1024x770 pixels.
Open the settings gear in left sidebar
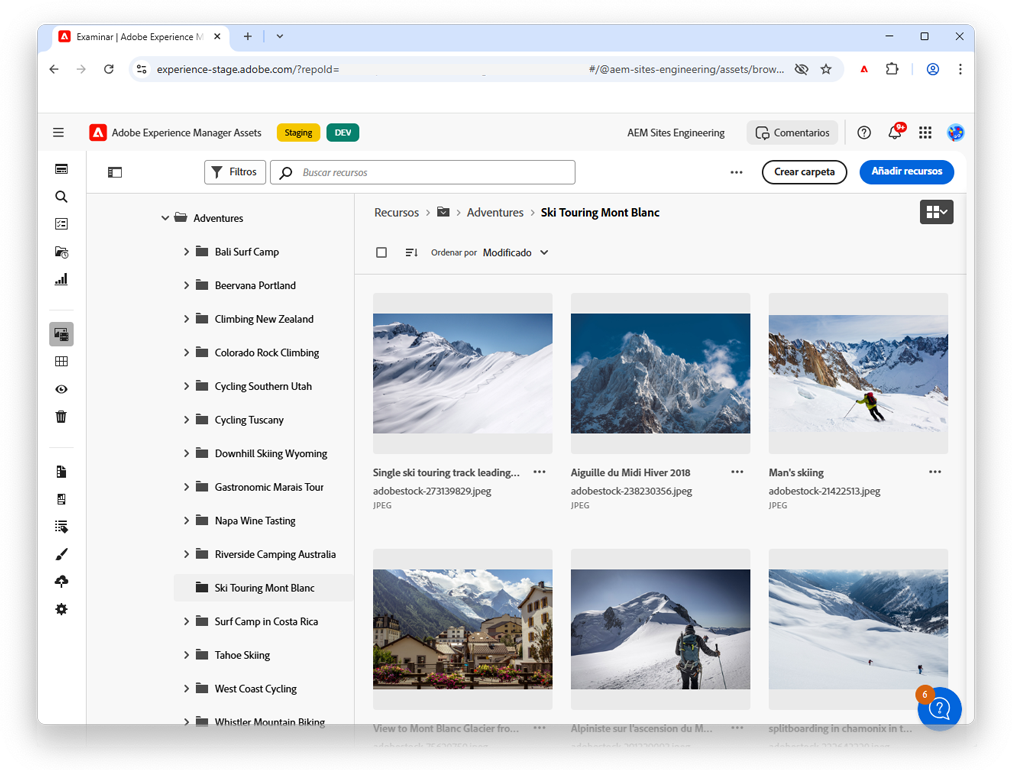point(61,609)
